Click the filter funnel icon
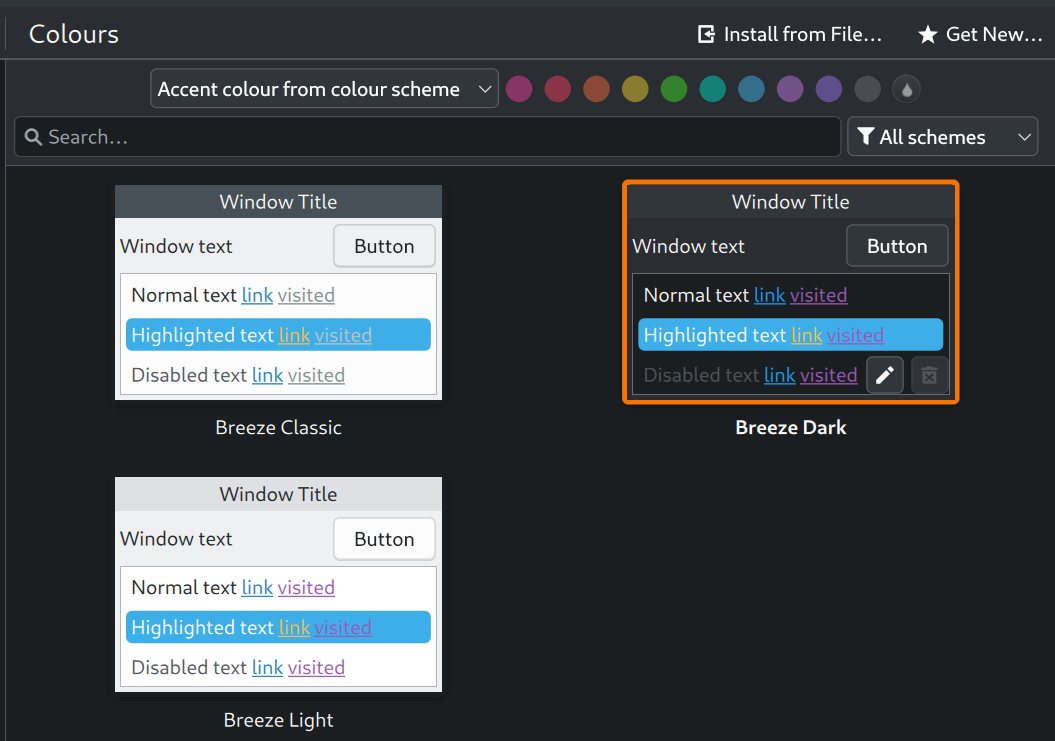 tap(867, 137)
